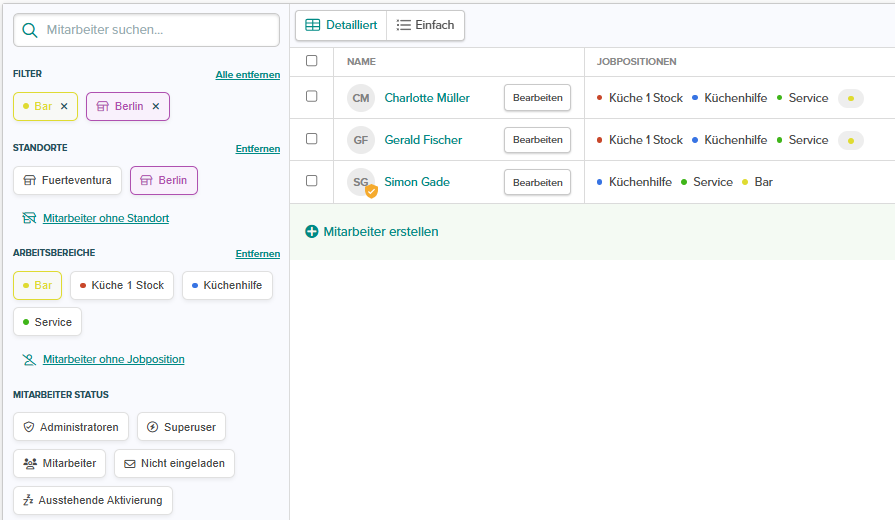Click Gerald Fischer's GF avatar
Screen dimensions: 895x520
tap(361, 140)
